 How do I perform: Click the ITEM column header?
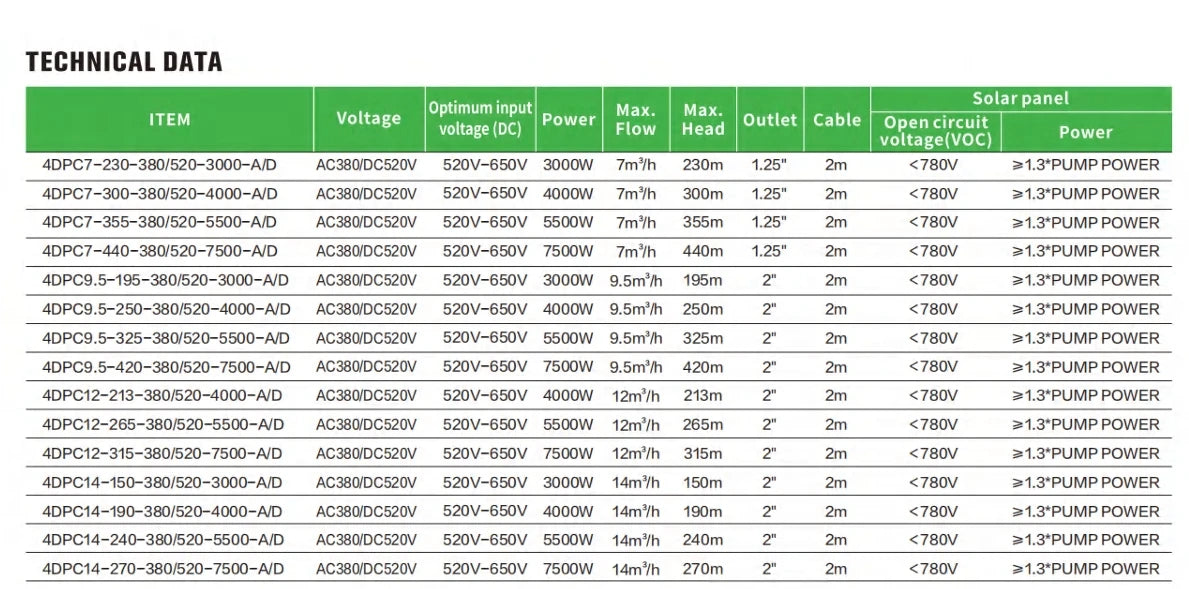[x=170, y=120]
